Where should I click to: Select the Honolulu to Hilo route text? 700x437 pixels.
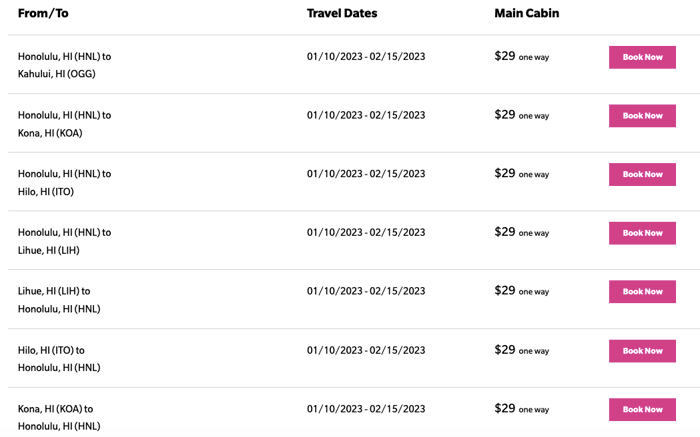(64, 182)
